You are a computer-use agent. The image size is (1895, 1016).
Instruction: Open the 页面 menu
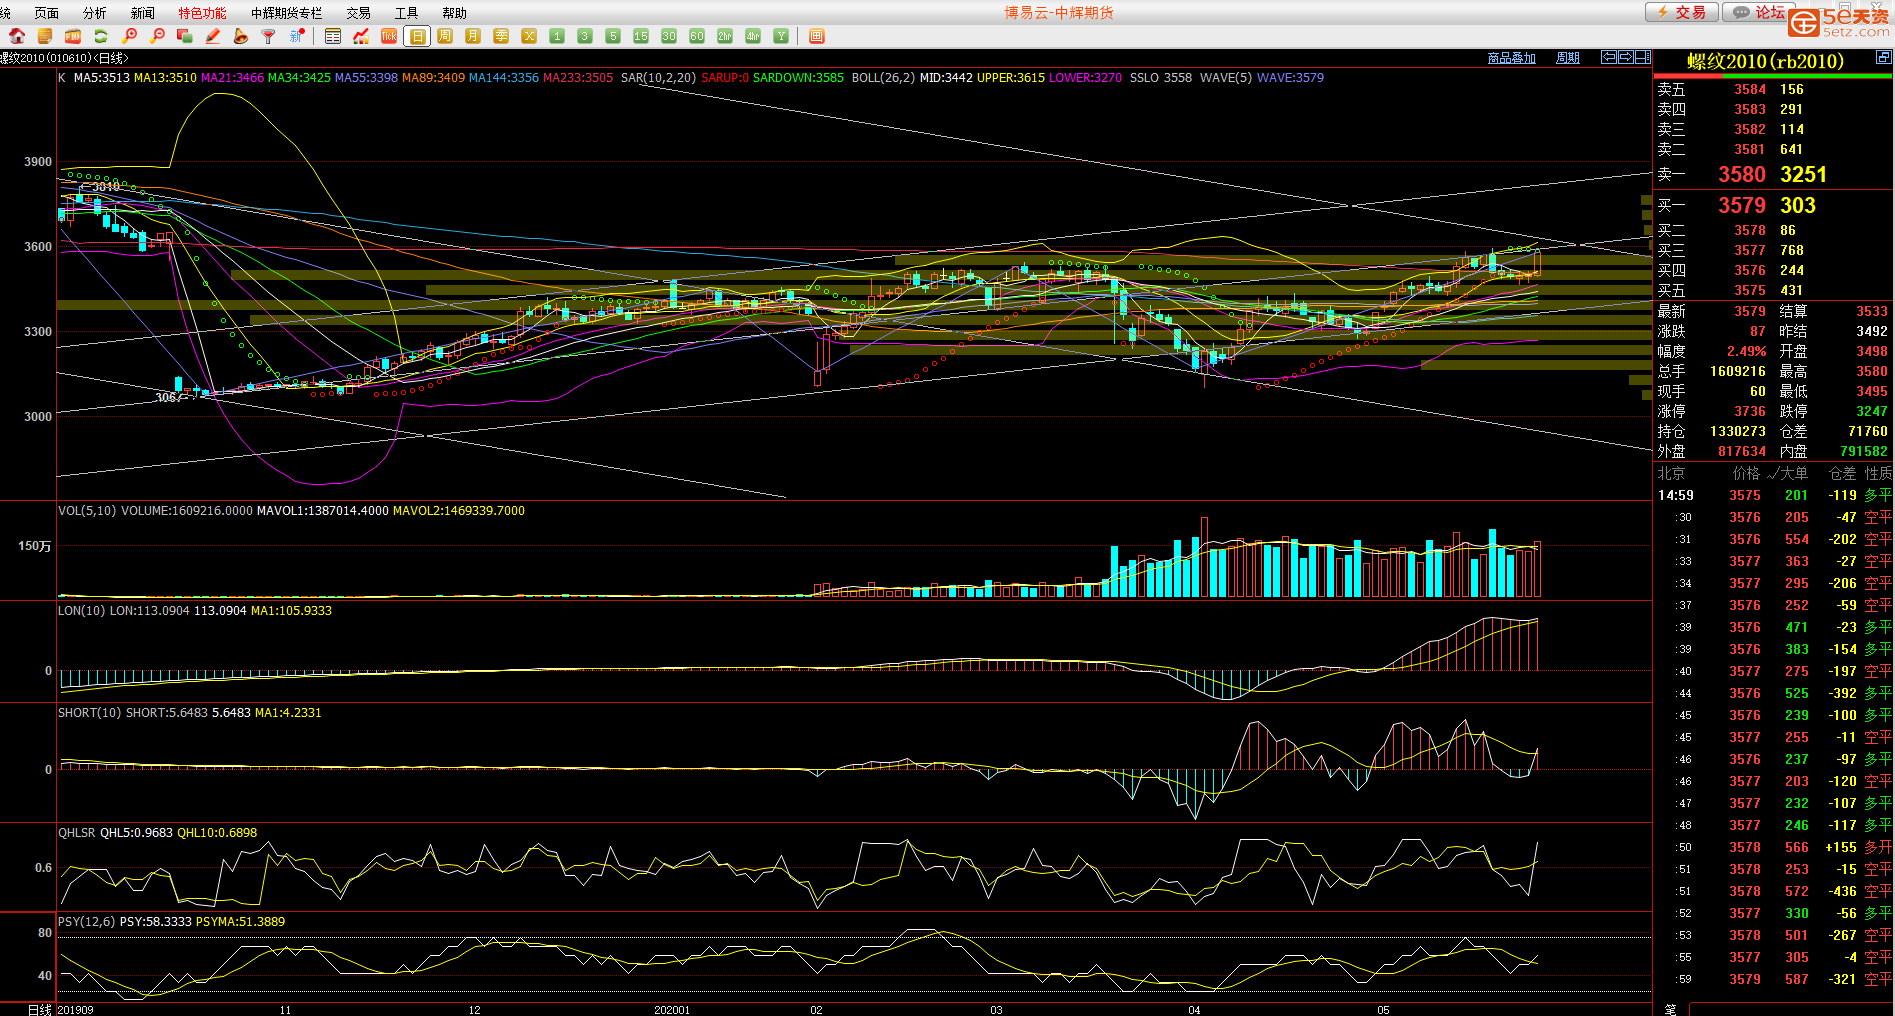click(46, 13)
